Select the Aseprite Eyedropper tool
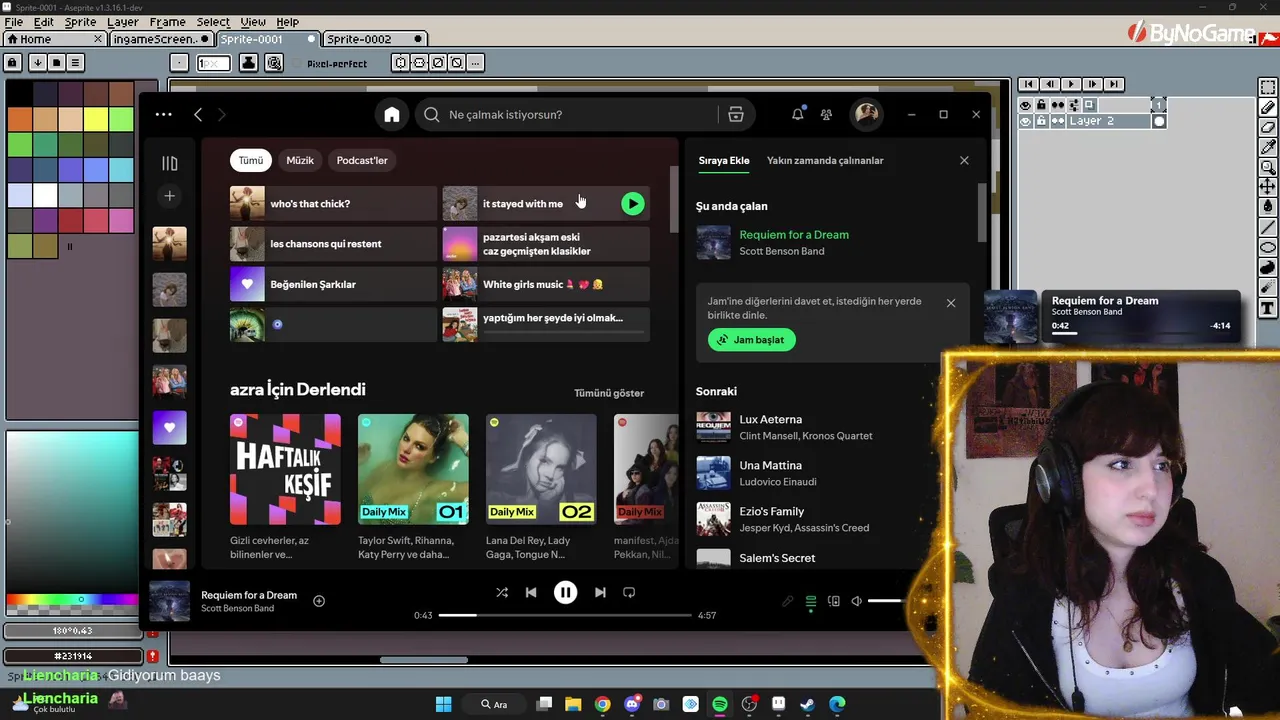The width and height of the screenshot is (1280, 720). 1268,147
